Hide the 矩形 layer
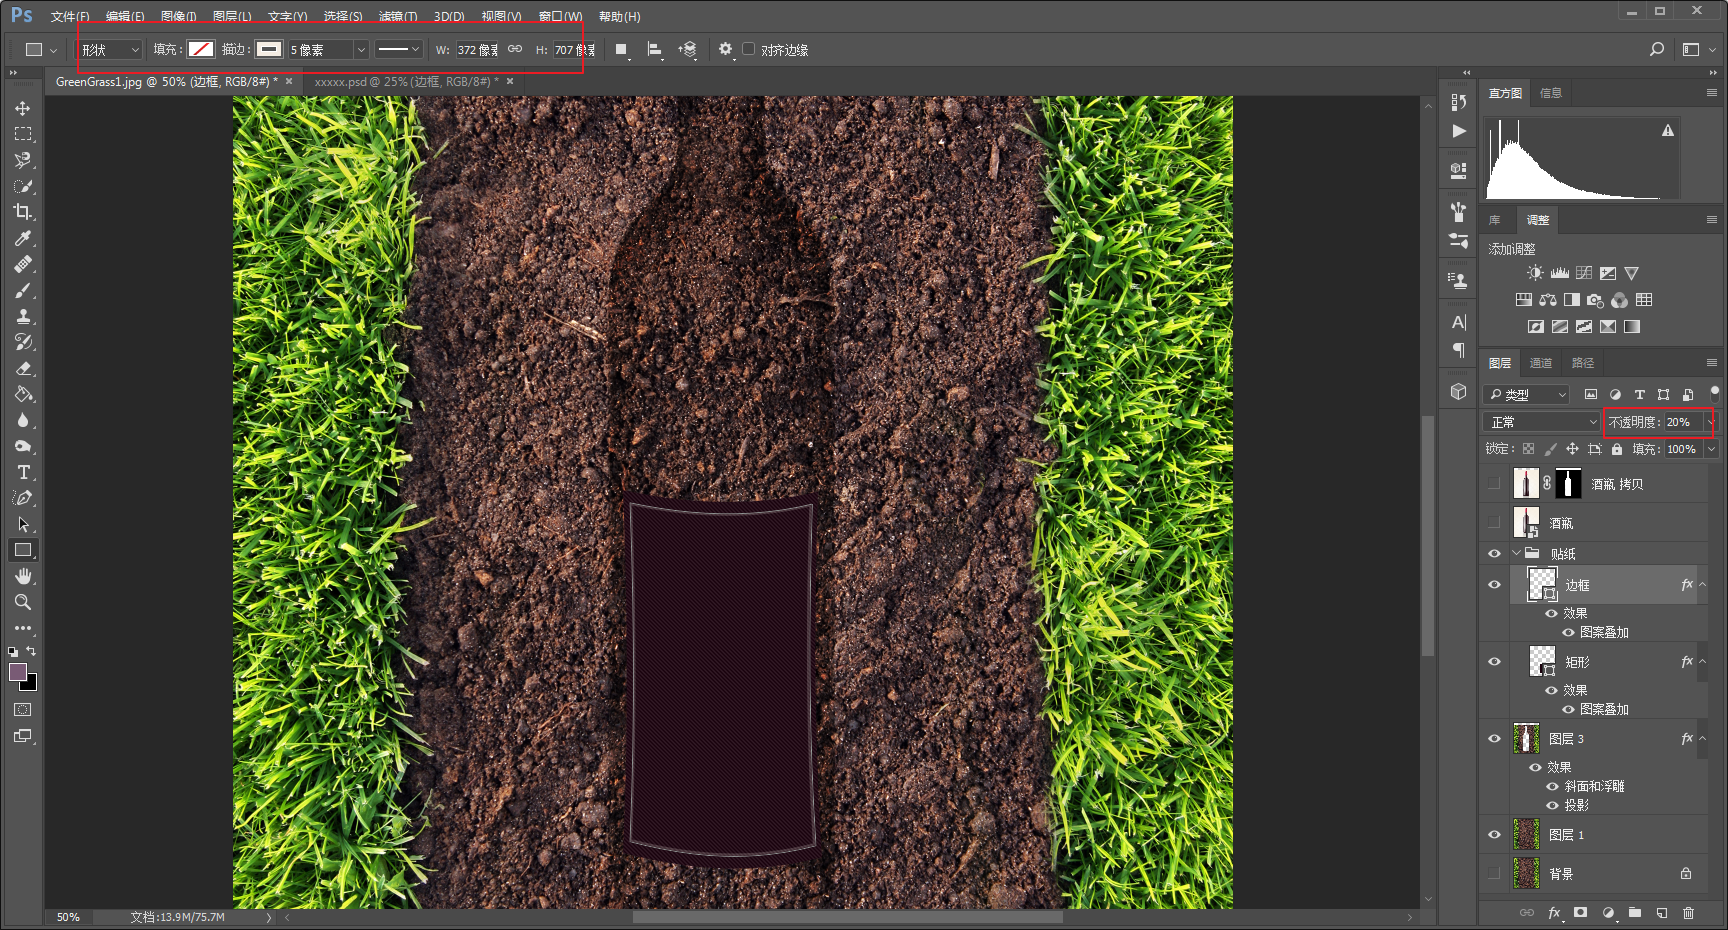 tap(1495, 662)
